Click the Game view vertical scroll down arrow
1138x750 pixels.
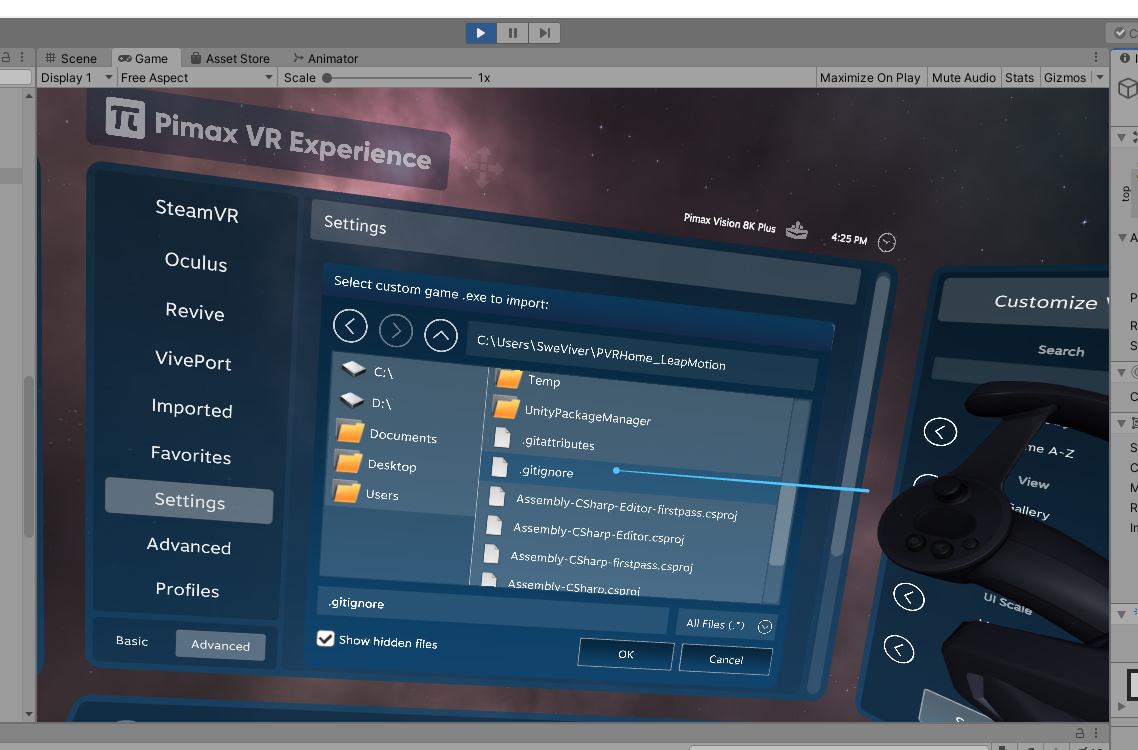[x=29, y=714]
